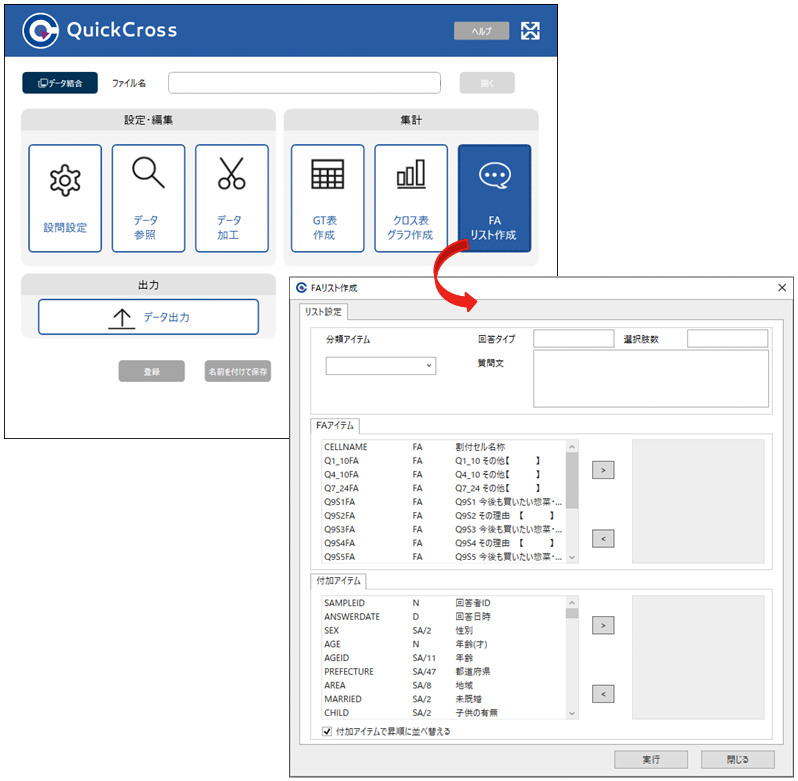Add the selected FA item with the > button

(x=603, y=470)
